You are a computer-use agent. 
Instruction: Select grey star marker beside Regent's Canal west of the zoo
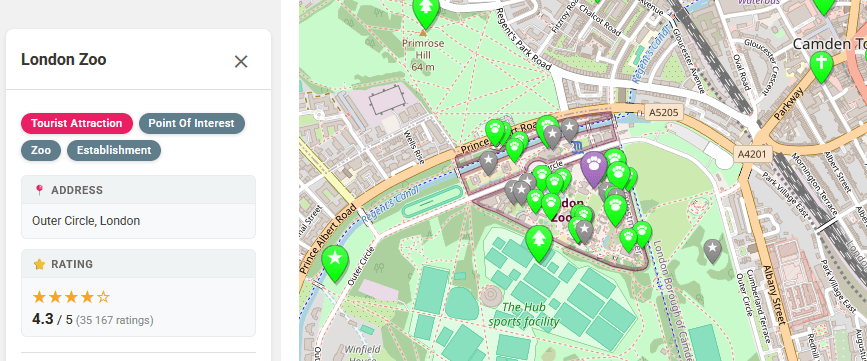point(488,162)
